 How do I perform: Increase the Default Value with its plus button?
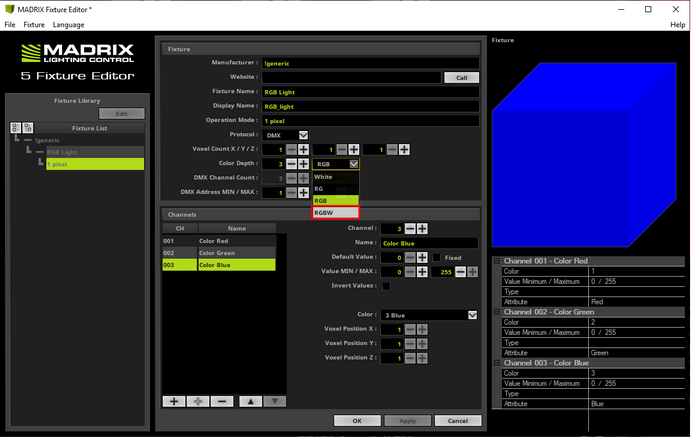point(422,257)
